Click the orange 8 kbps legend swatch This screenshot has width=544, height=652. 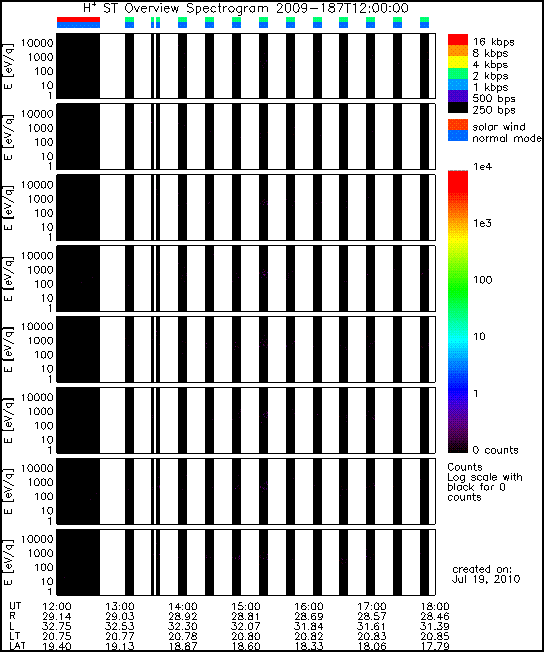[457, 51]
